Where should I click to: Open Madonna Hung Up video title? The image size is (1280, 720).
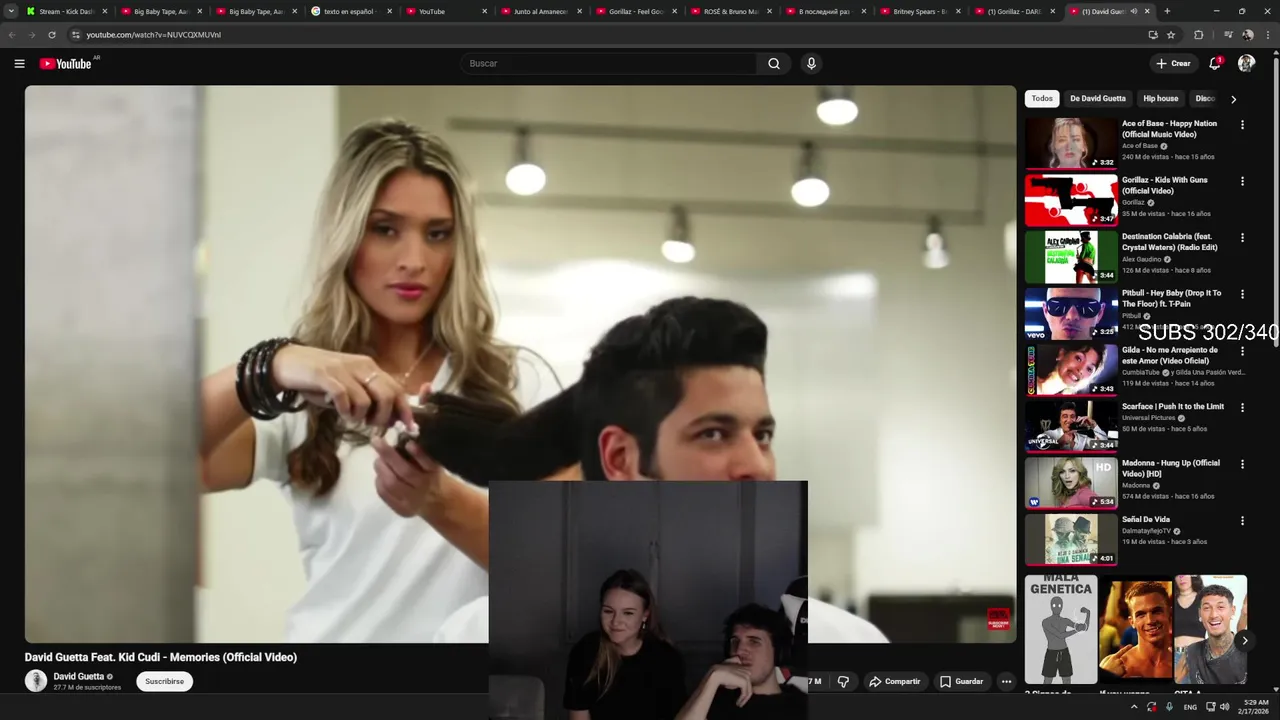click(x=1171, y=468)
